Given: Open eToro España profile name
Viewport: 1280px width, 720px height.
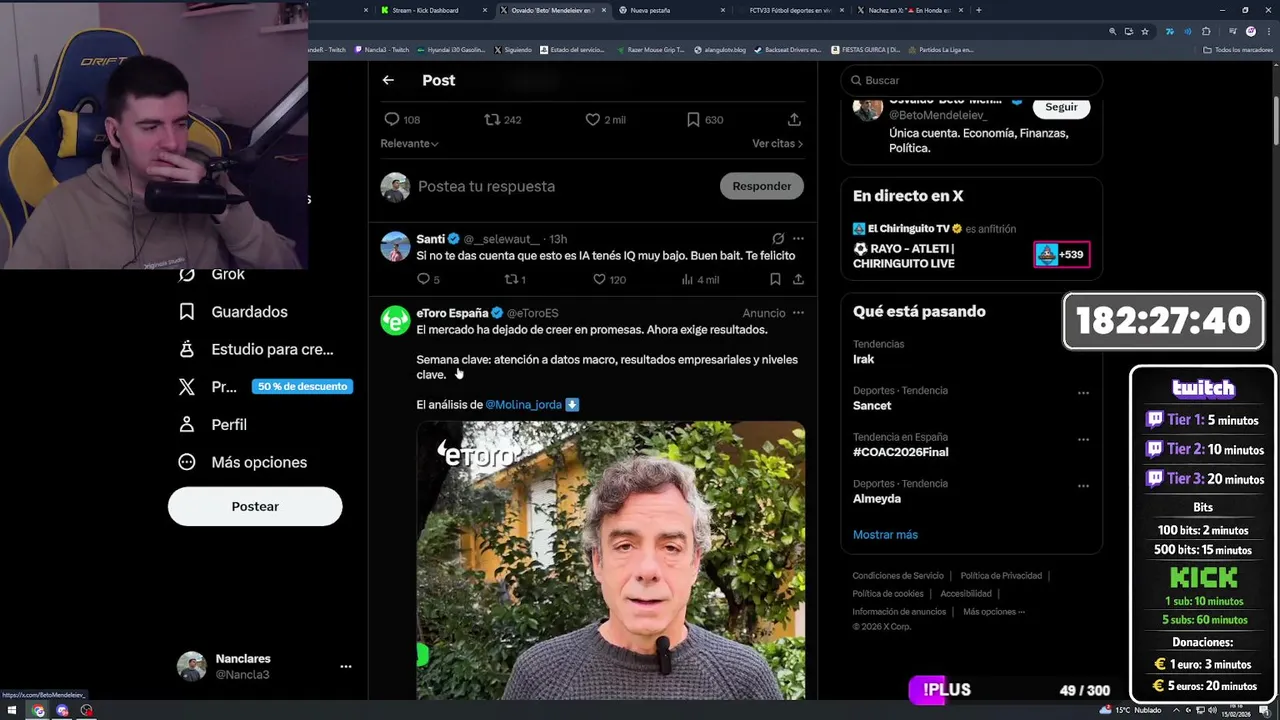Looking at the screenshot, I should (x=452, y=313).
